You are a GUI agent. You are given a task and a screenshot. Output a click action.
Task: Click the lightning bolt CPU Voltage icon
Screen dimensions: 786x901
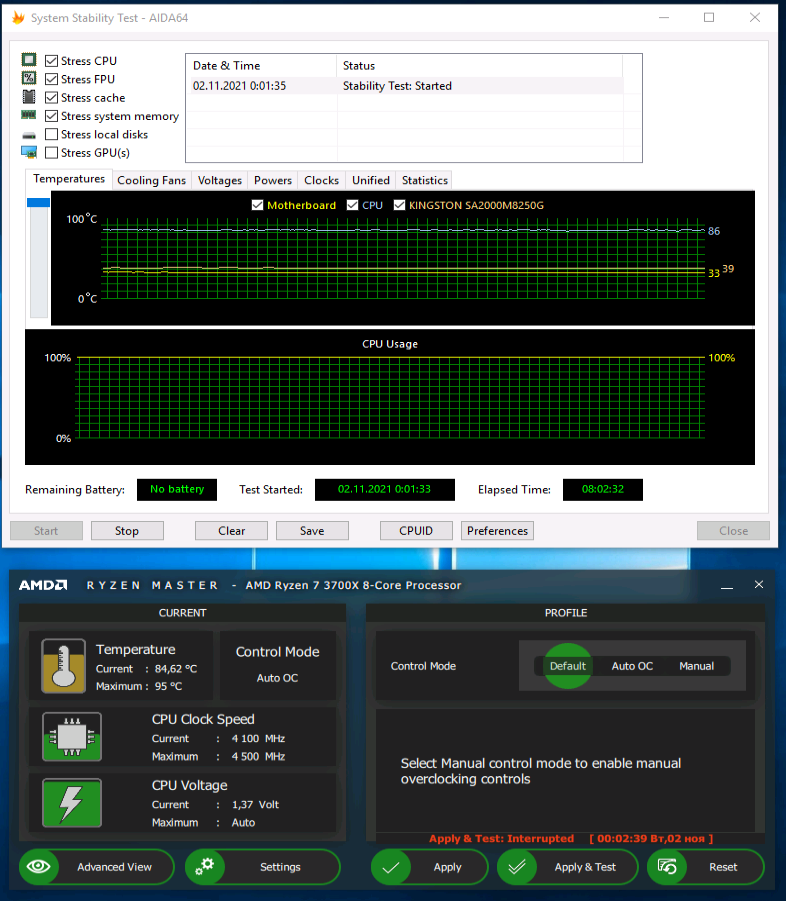72,803
